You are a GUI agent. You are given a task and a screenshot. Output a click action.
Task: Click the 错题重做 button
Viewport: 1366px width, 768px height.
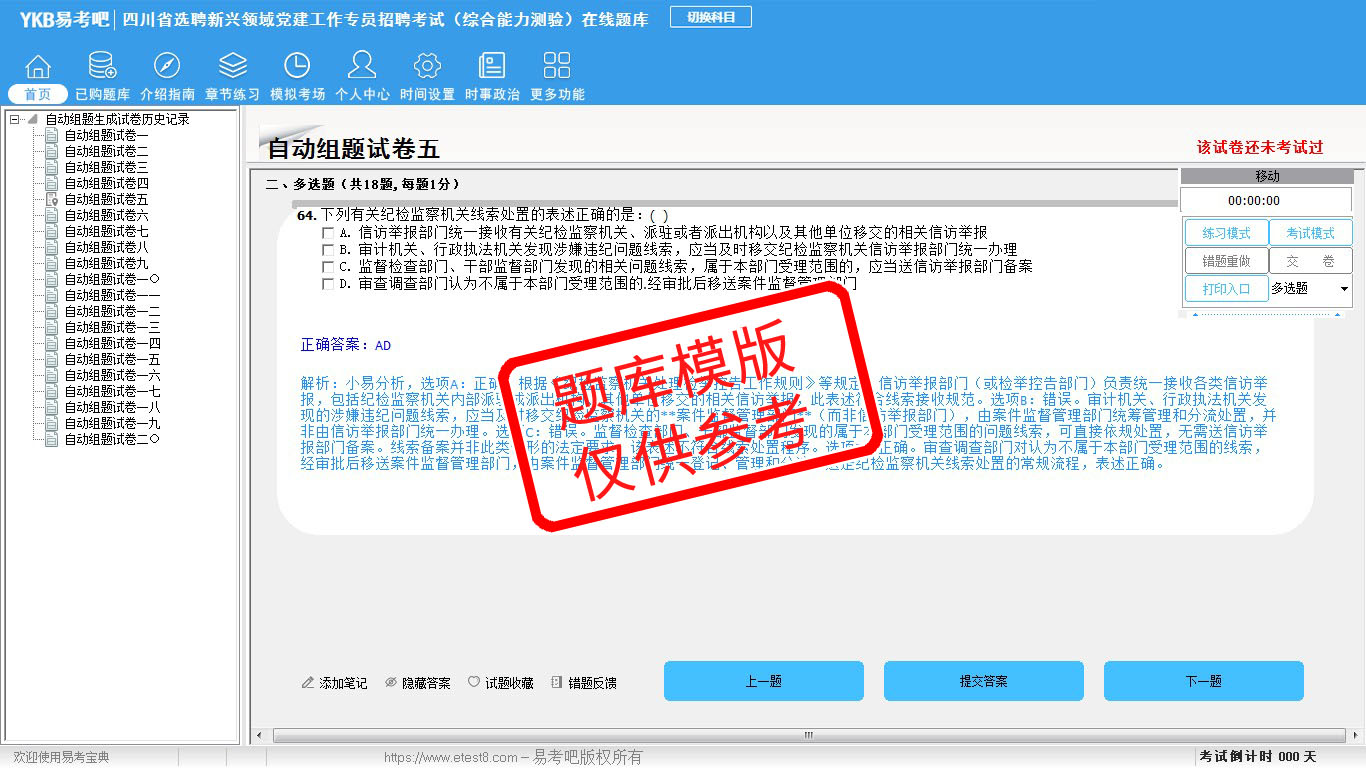(x=1226, y=261)
